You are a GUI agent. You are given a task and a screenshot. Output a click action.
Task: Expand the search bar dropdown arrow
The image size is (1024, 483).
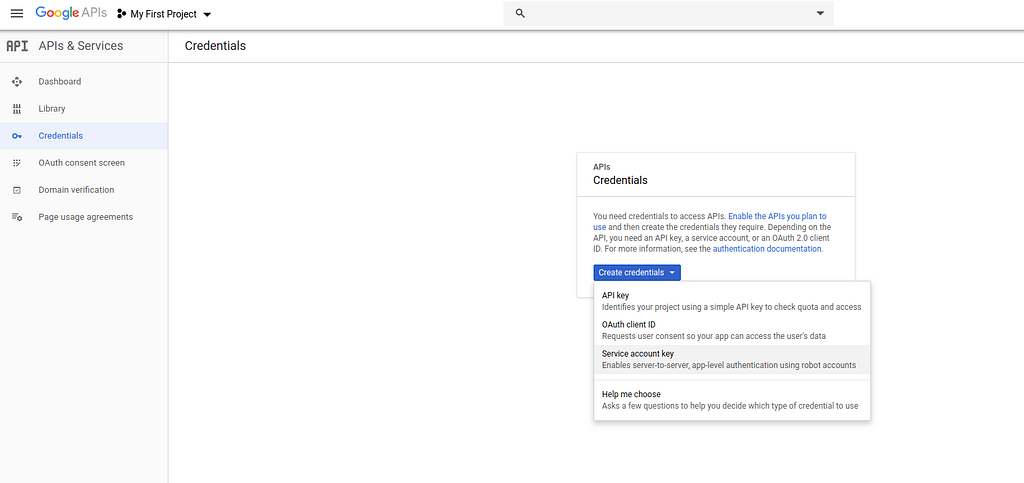point(820,14)
